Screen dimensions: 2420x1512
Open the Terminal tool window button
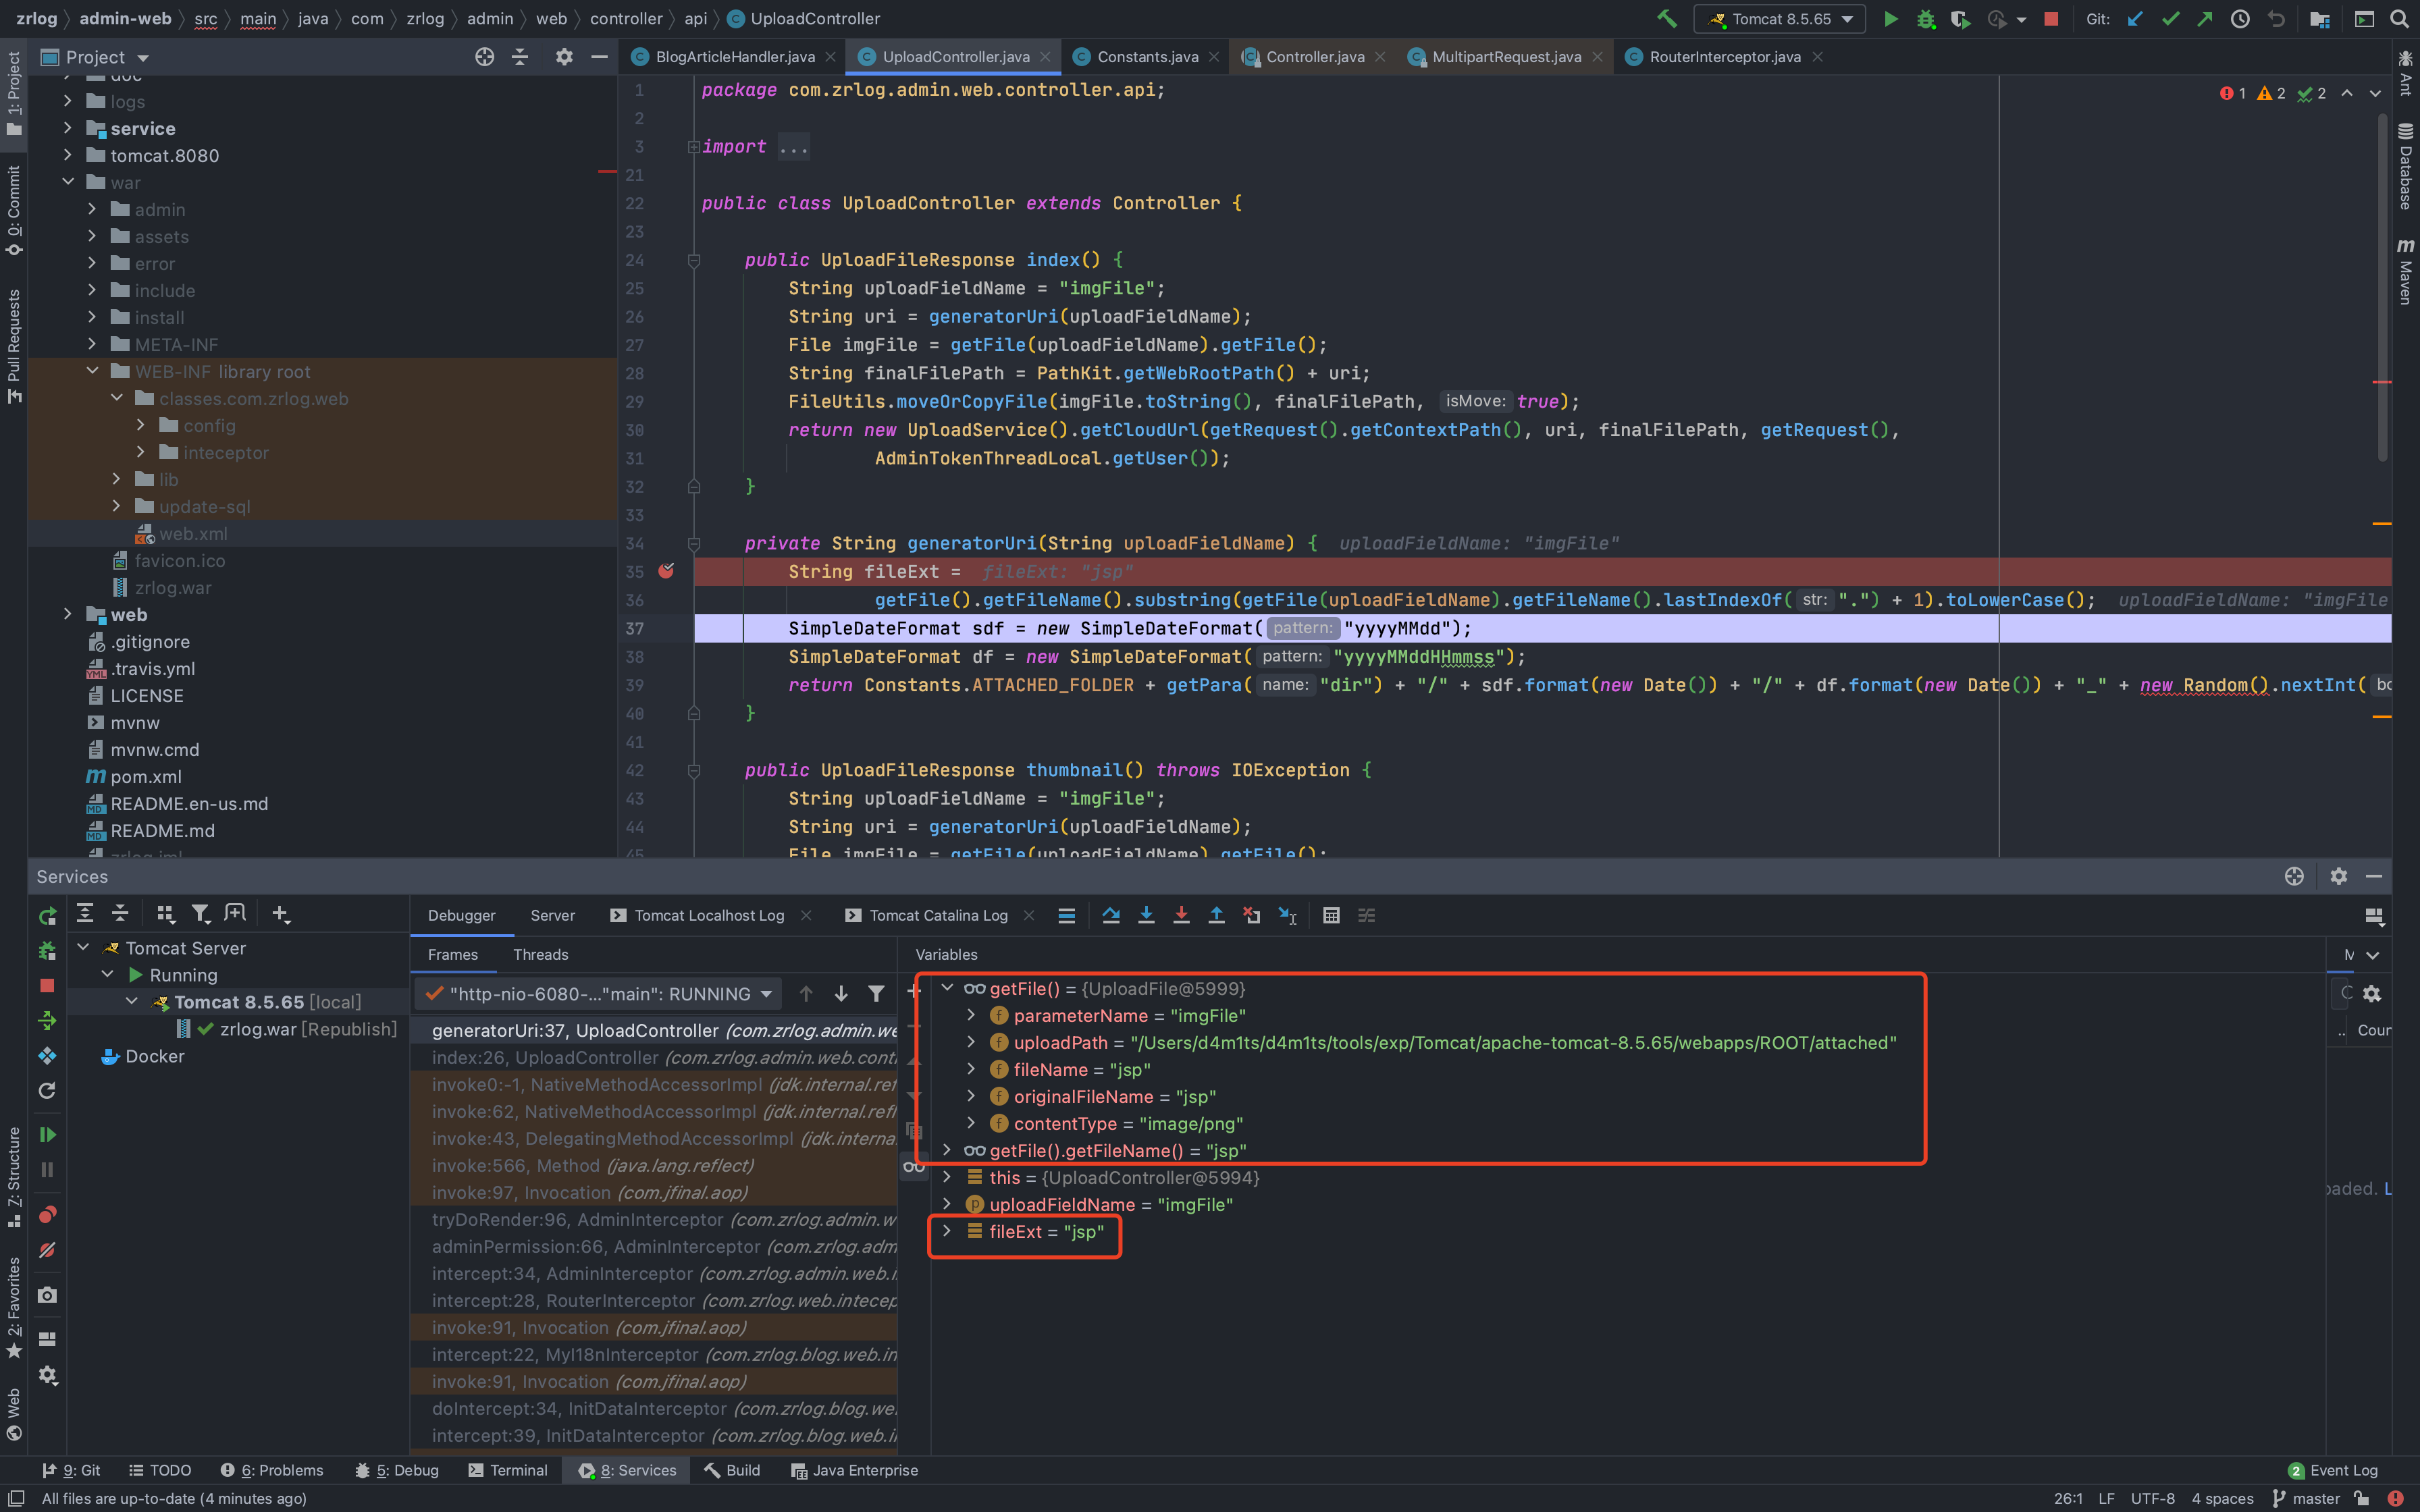507,1470
